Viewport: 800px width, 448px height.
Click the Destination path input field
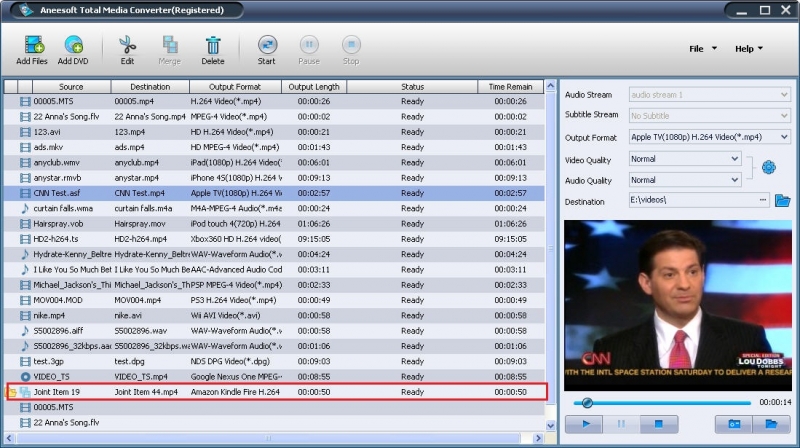tap(698, 201)
